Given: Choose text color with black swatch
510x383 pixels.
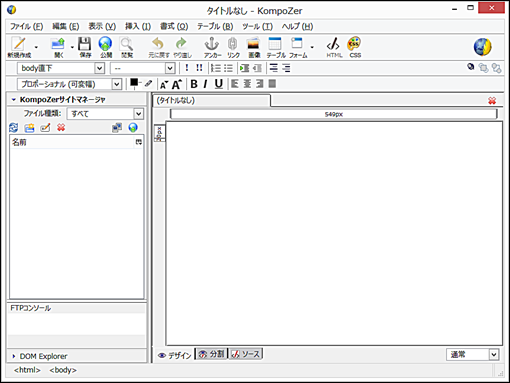Looking at the screenshot, I should tap(134, 83).
